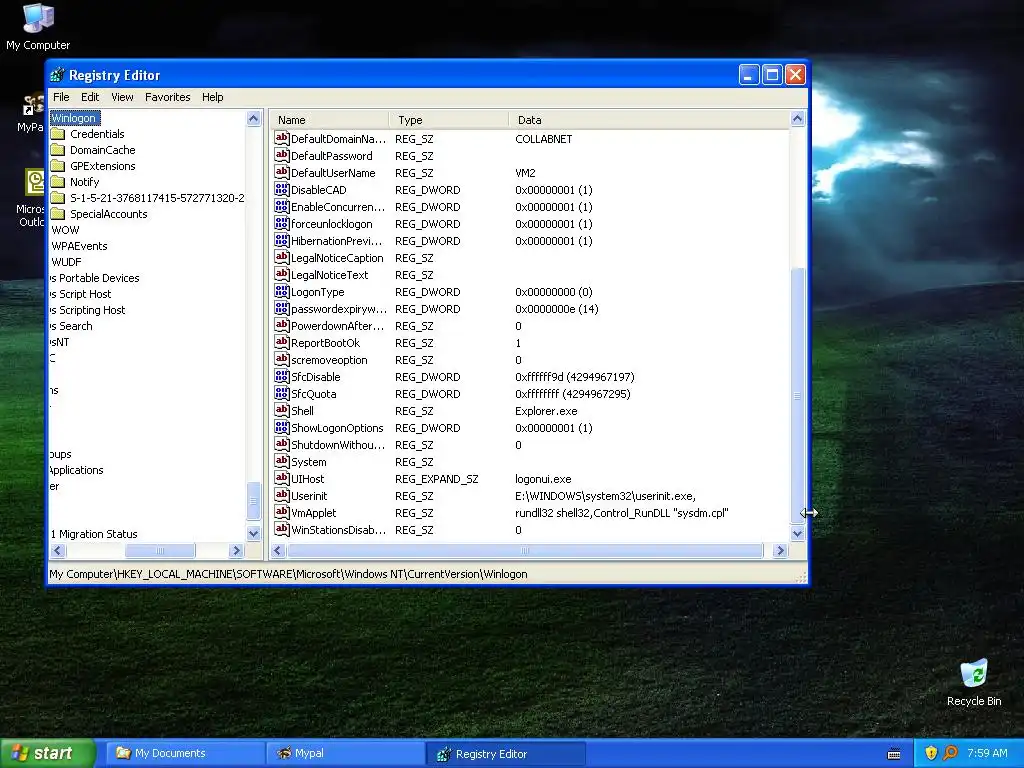This screenshot has width=1024, height=768.
Task: Select the WUDF key in tree
Action: pos(66,262)
